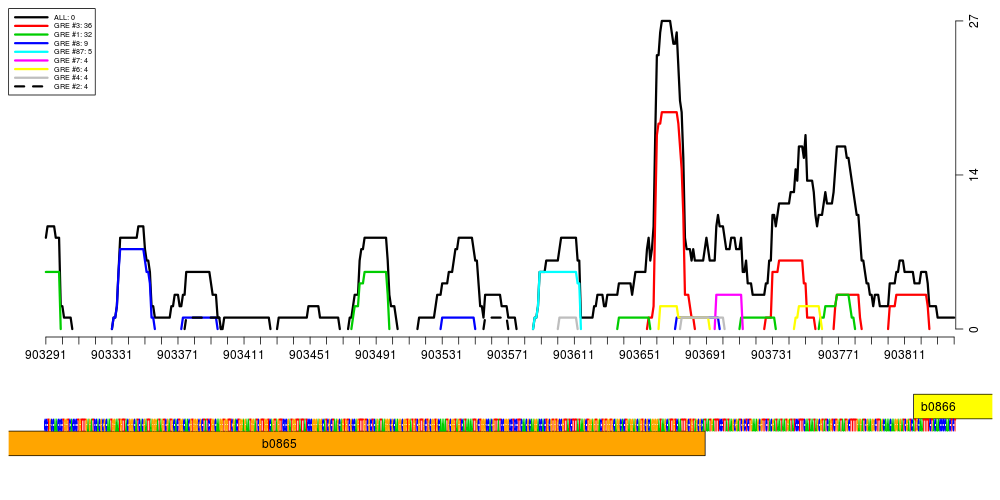Select the cyan legend line
The height and width of the screenshot is (500, 1000).
[31, 51]
